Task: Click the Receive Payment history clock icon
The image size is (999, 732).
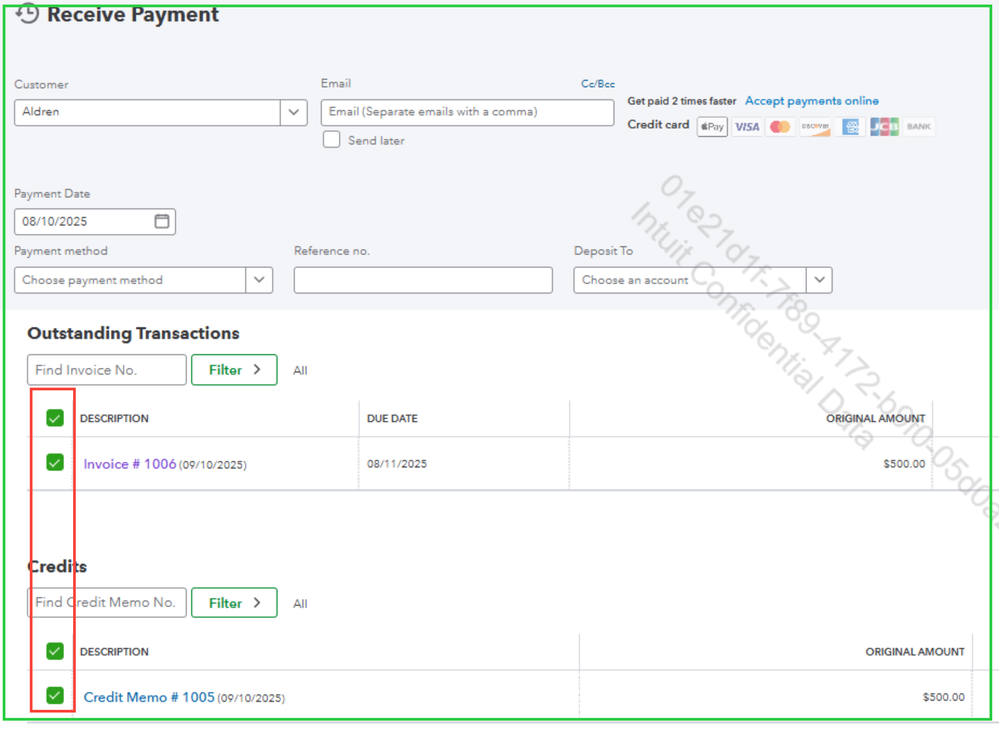Action: pyautogui.click(x=27, y=13)
